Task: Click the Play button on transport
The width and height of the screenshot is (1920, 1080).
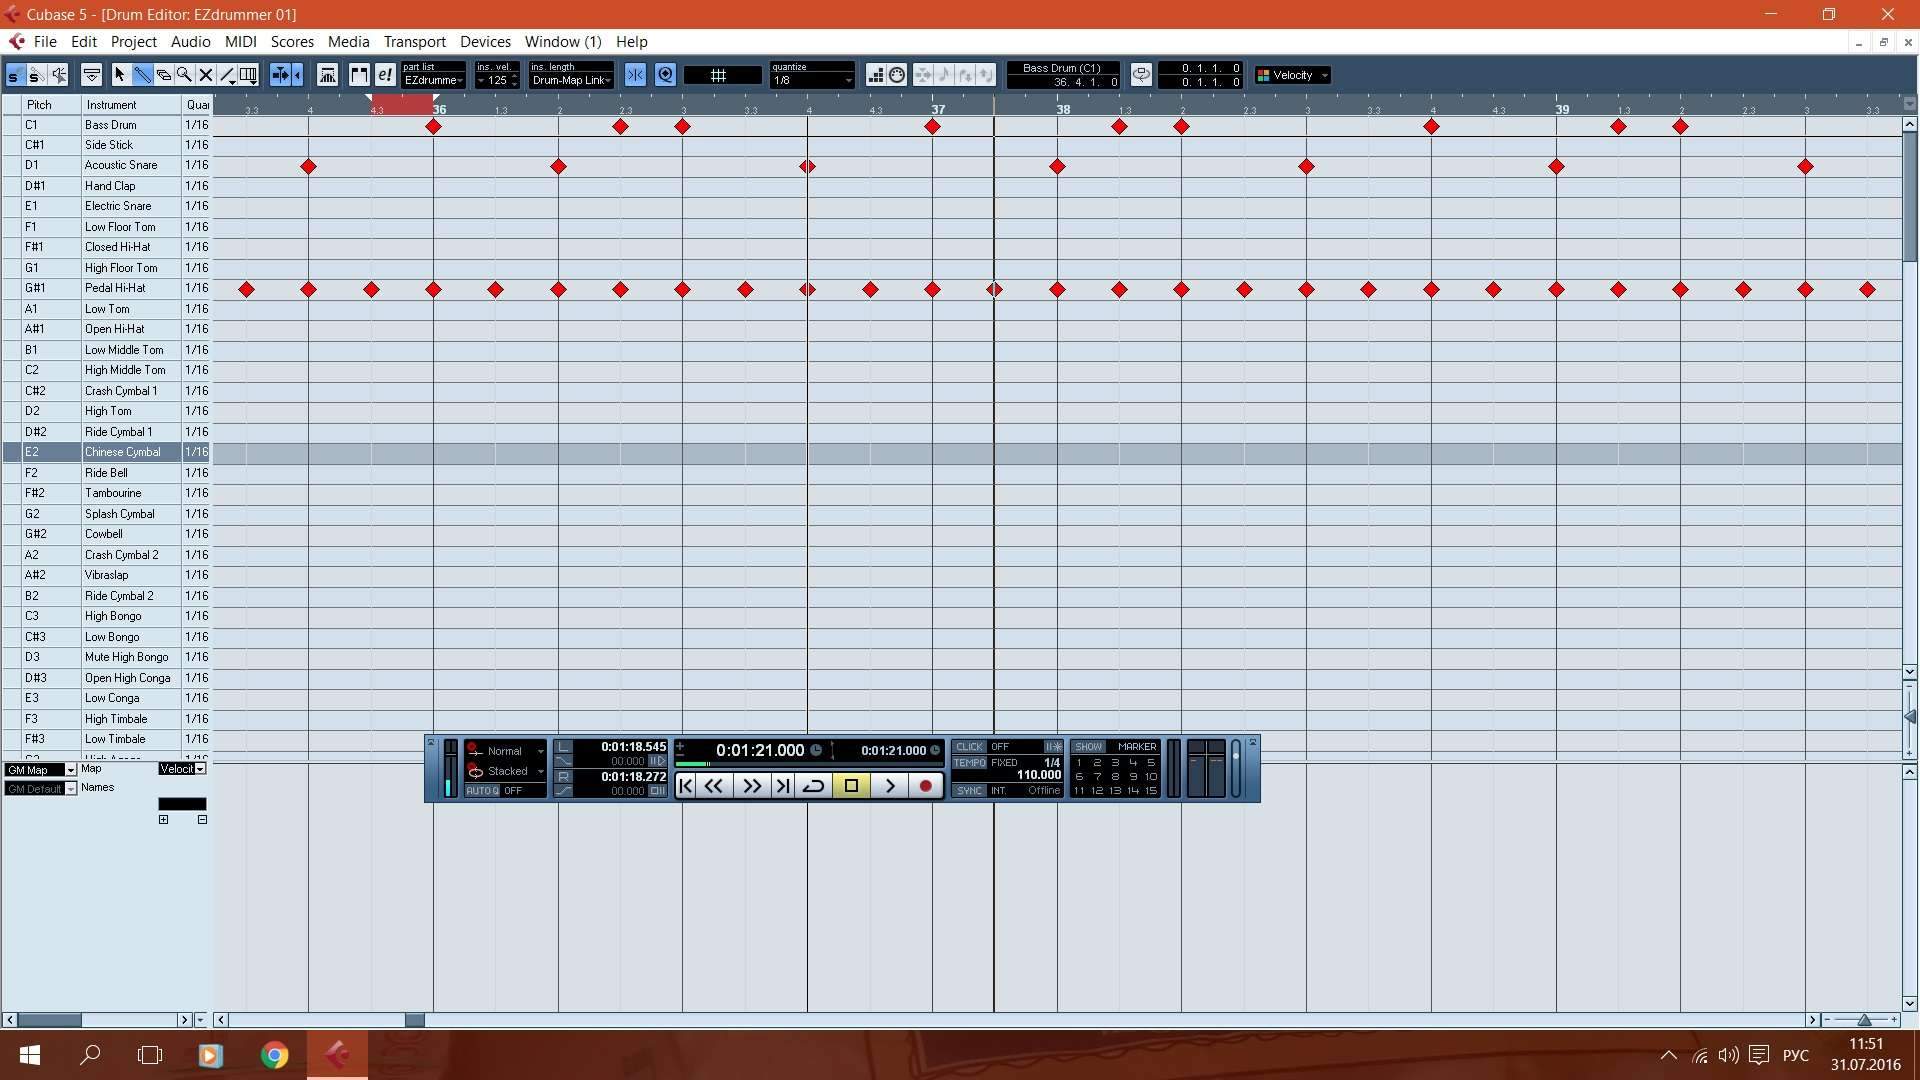Action: click(890, 786)
